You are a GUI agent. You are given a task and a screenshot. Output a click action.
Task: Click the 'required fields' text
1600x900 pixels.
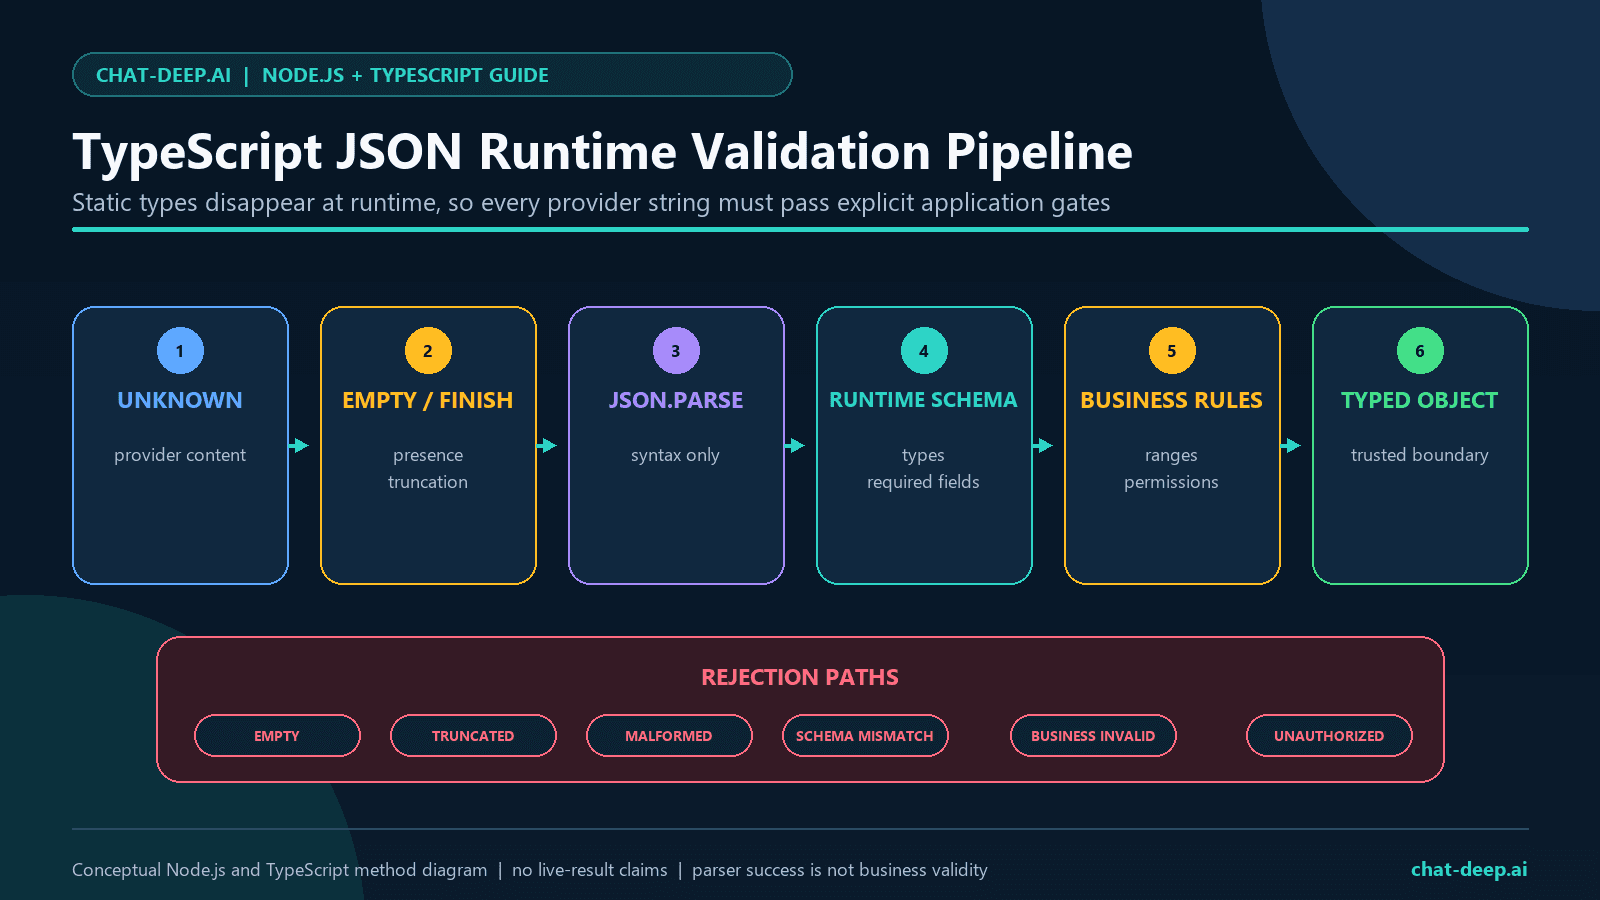point(923,482)
